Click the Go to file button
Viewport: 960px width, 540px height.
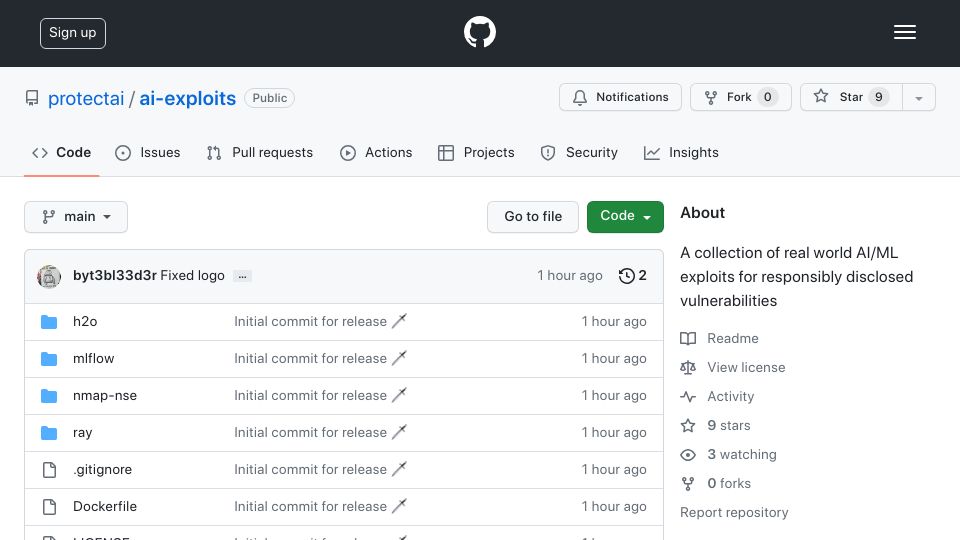(x=533, y=217)
